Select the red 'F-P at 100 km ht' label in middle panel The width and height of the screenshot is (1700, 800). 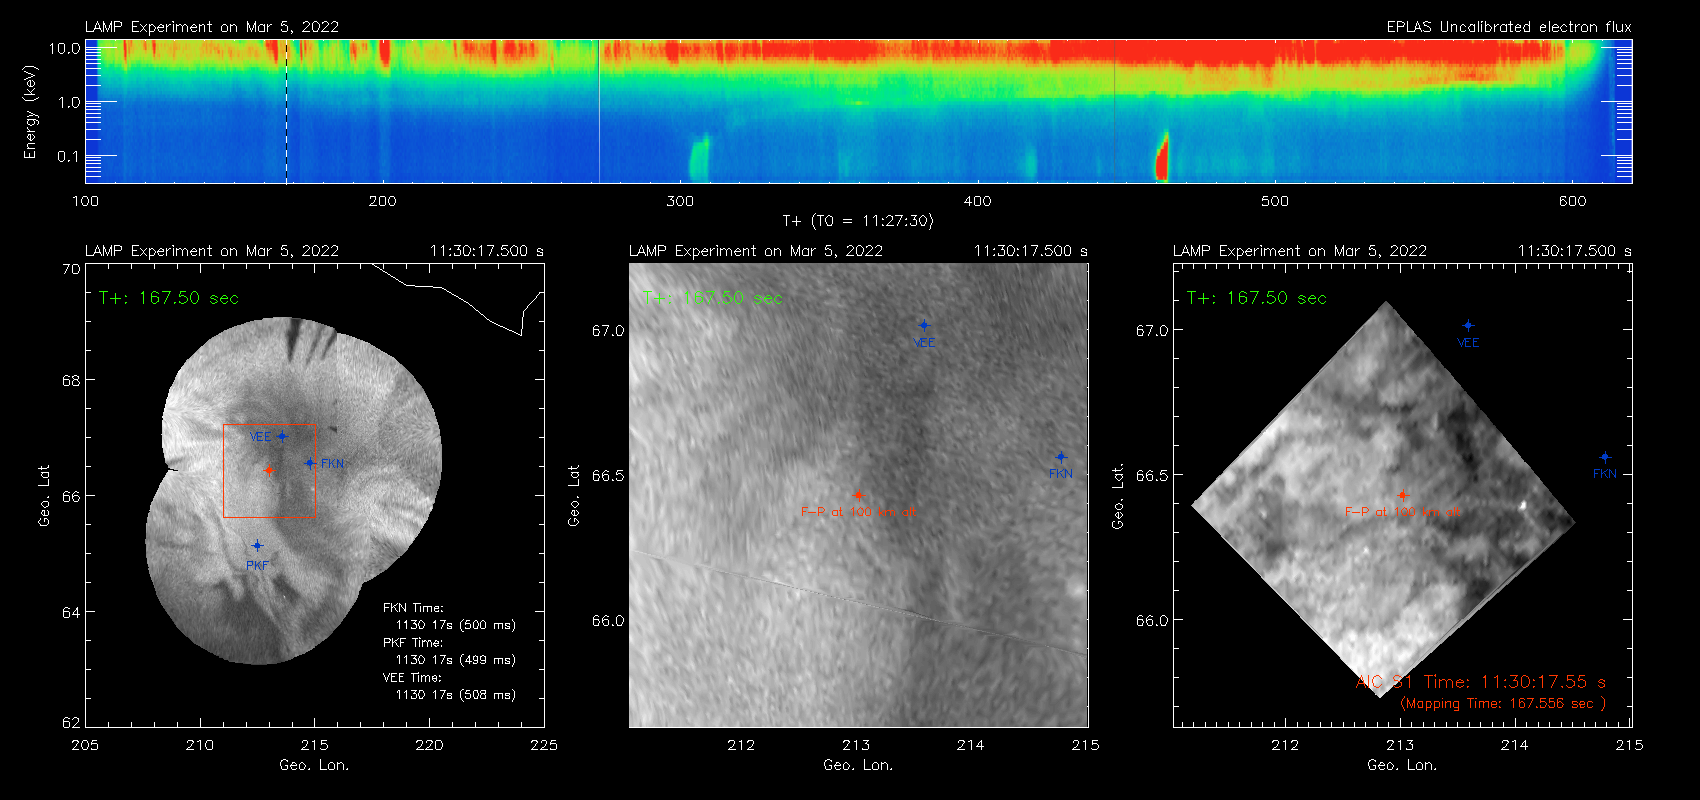click(x=858, y=512)
